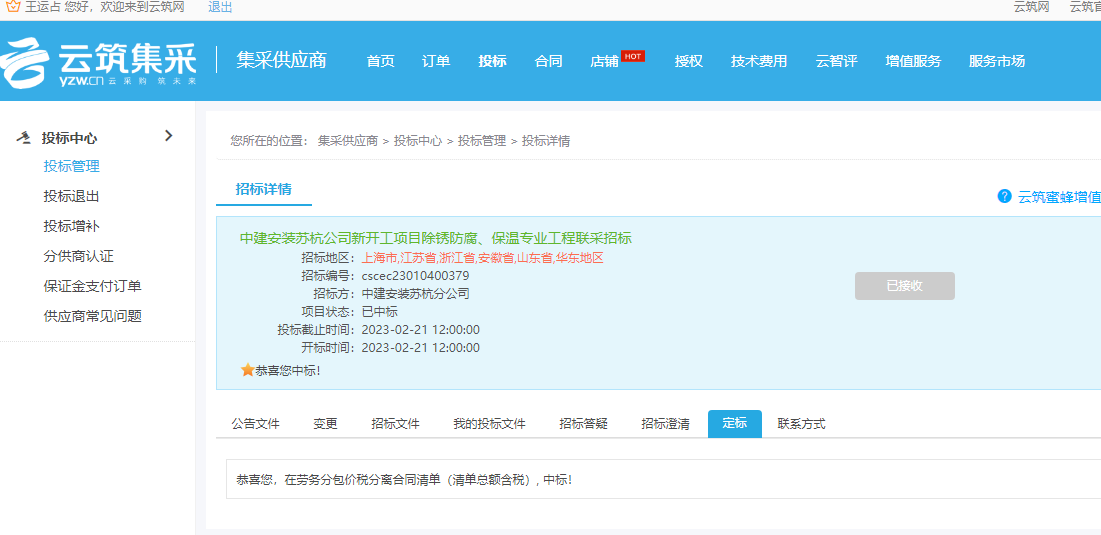Open the 订单 navigation menu
Image resolution: width=1101 pixels, height=535 pixels.
click(x=436, y=61)
